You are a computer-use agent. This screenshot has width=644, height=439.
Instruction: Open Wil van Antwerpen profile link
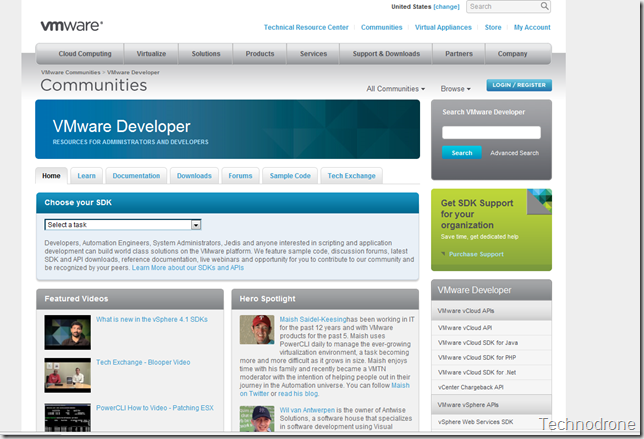click(307, 410)
